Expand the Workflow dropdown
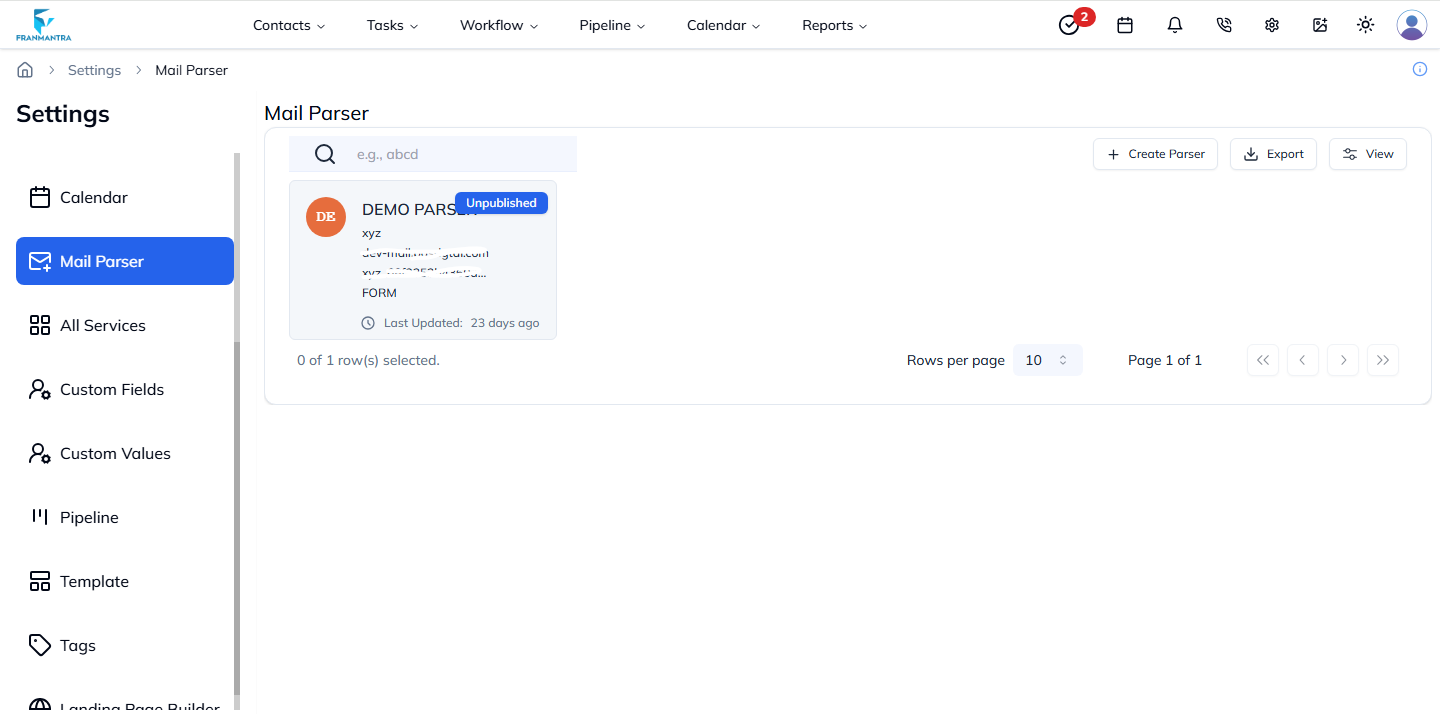 498,25
